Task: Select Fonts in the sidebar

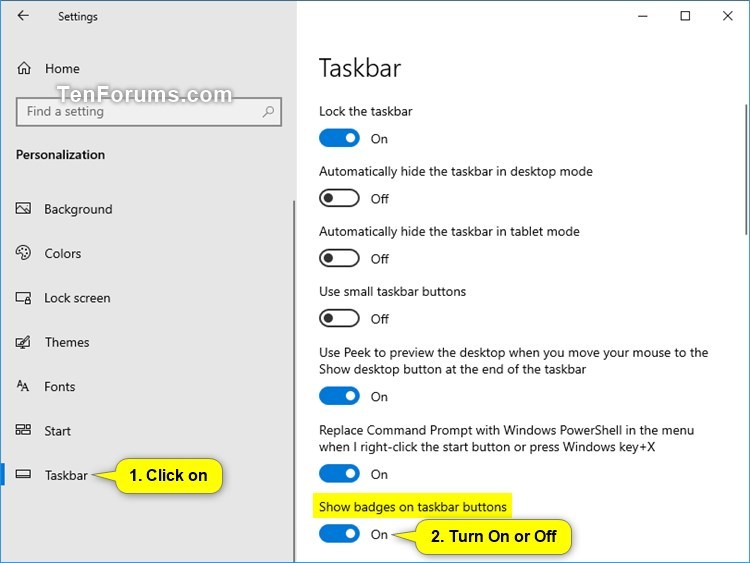Action: tap(60, 386)
